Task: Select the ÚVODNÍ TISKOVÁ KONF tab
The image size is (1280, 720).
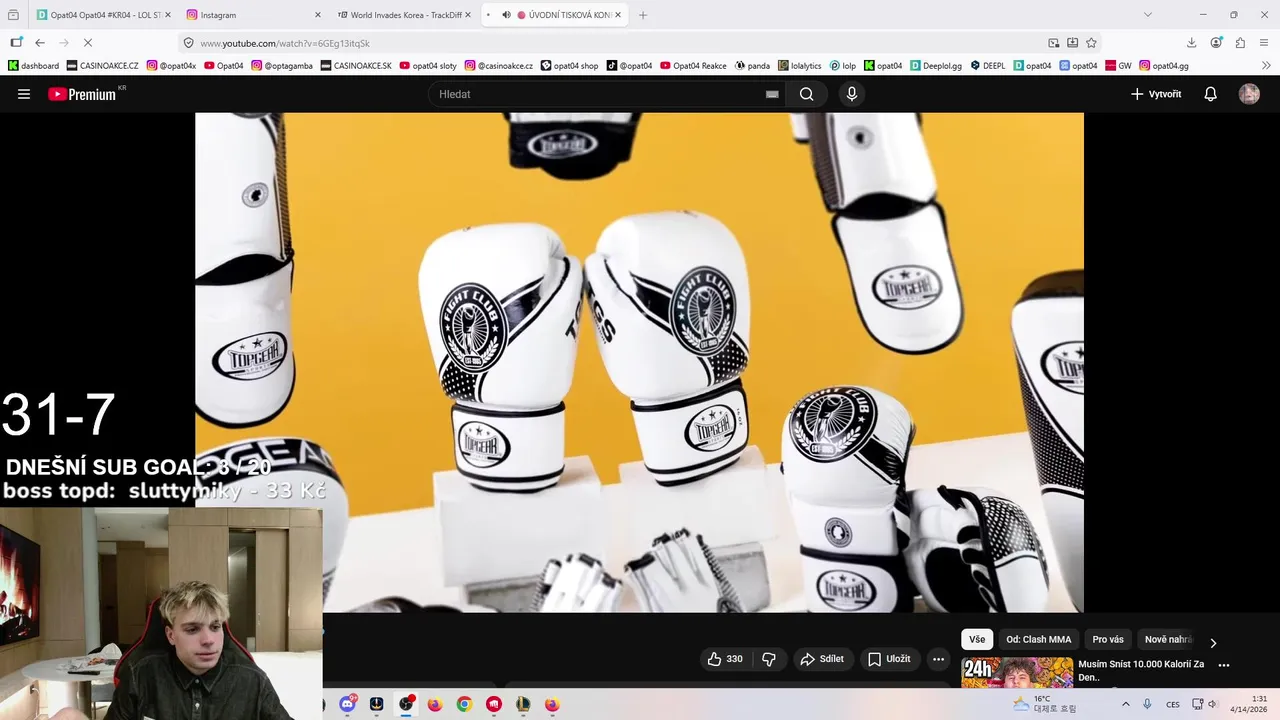Action: 555,15
